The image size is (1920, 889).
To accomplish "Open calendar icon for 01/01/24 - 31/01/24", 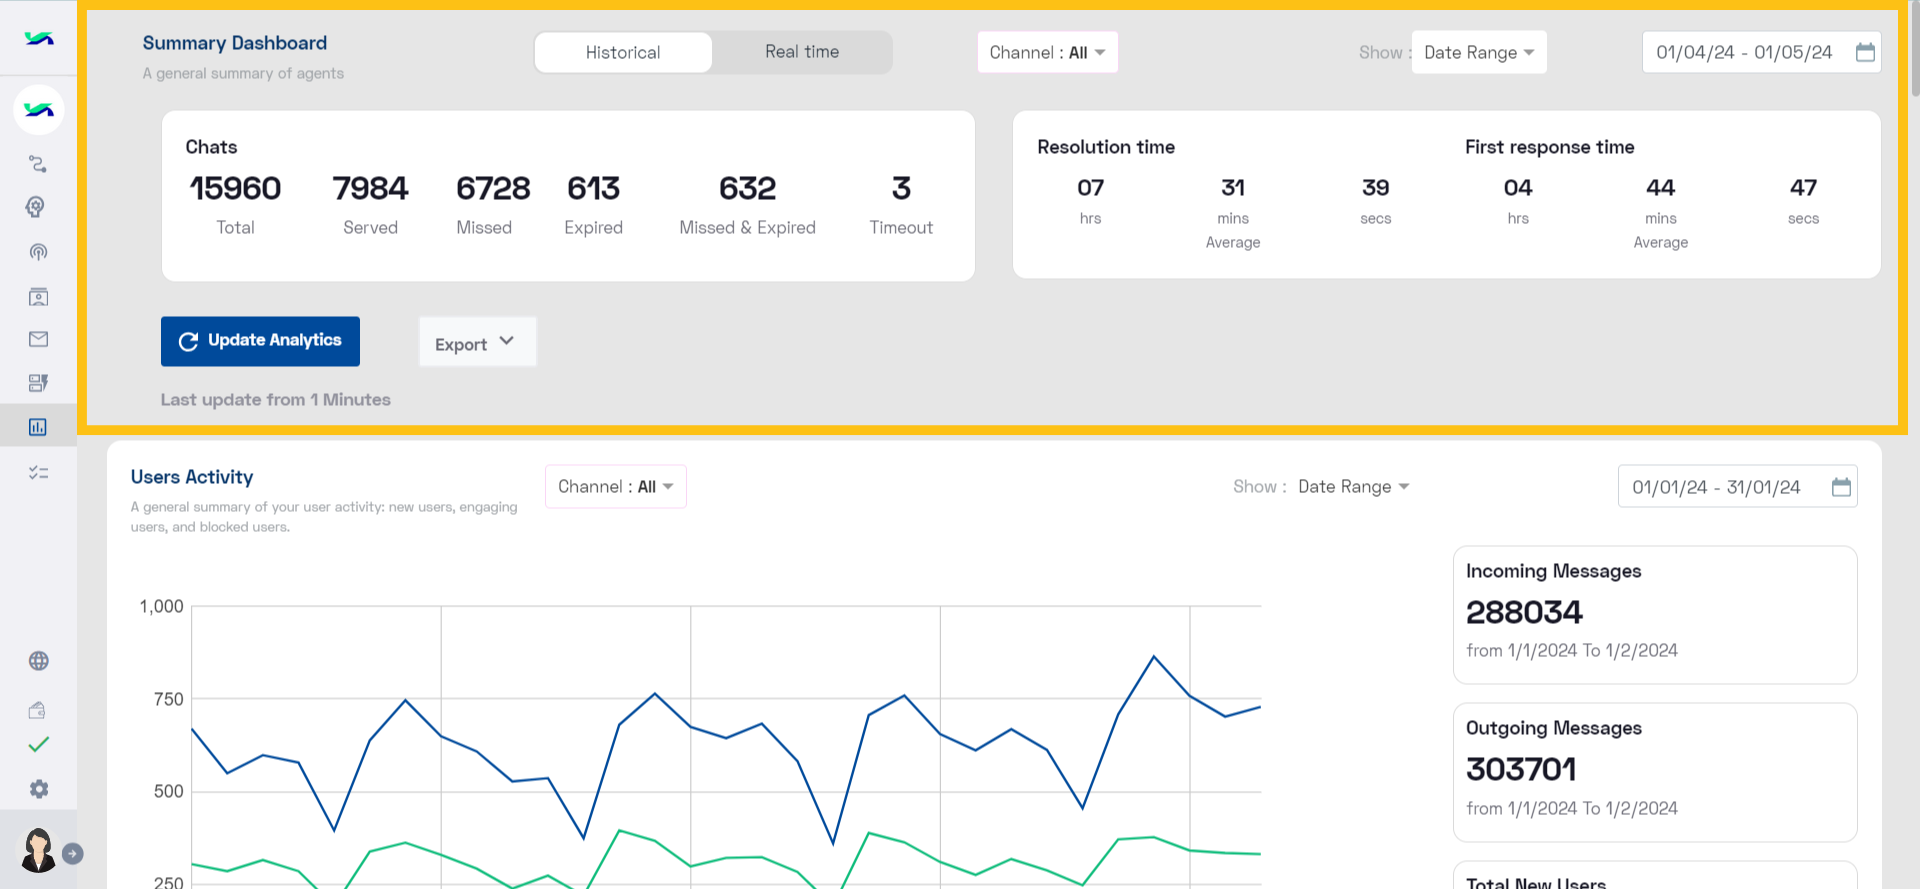I will 1841,487.
